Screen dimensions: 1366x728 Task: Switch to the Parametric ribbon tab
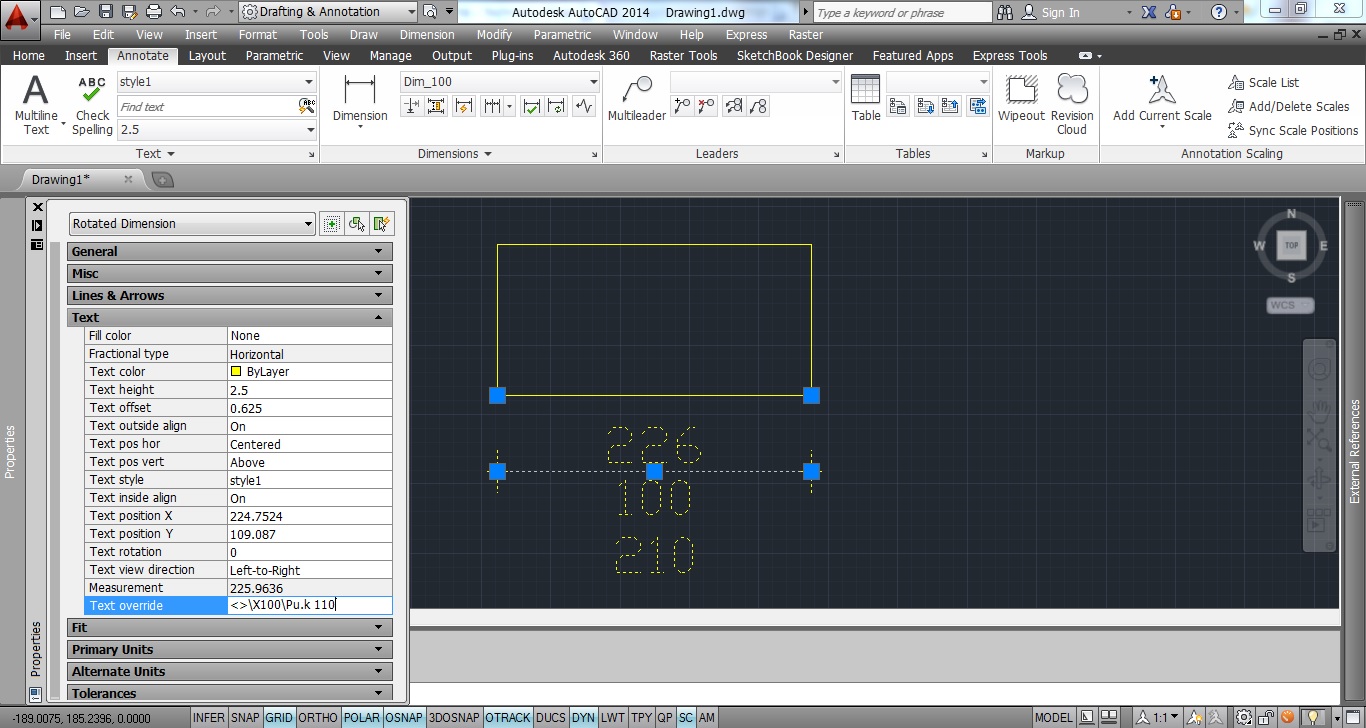(274, 56)
